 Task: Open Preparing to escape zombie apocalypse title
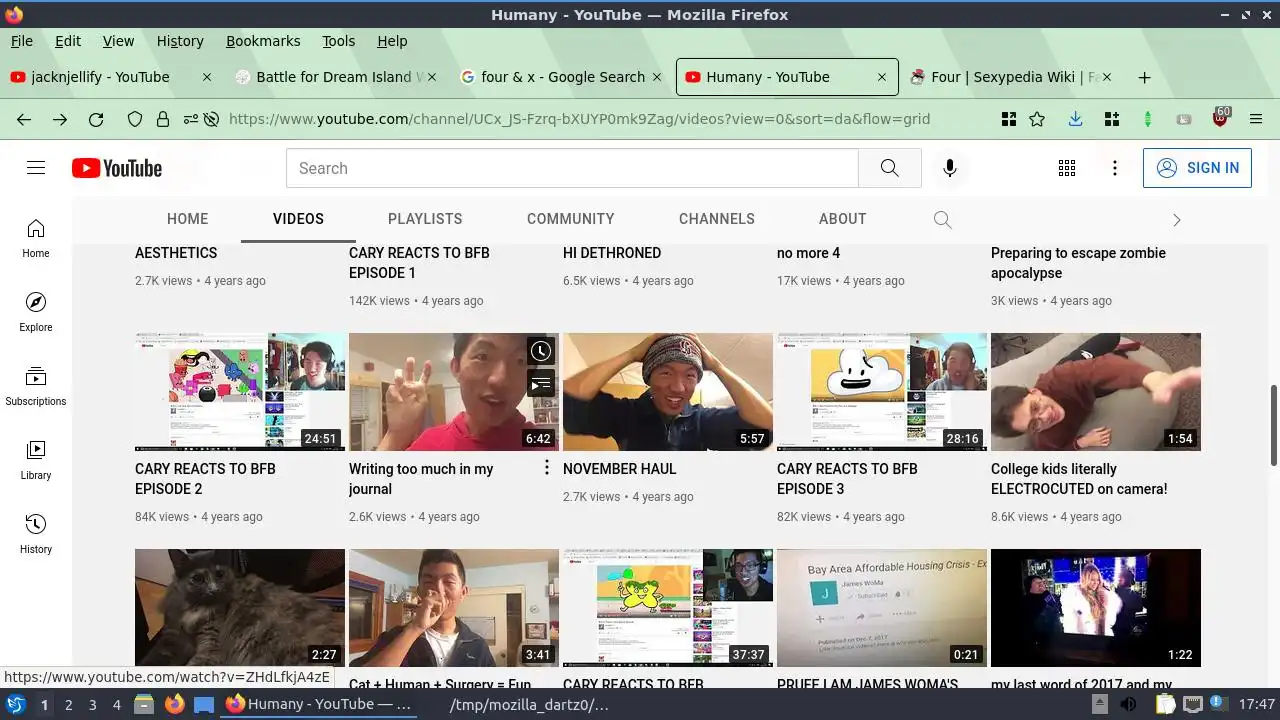pos(1078,263)
